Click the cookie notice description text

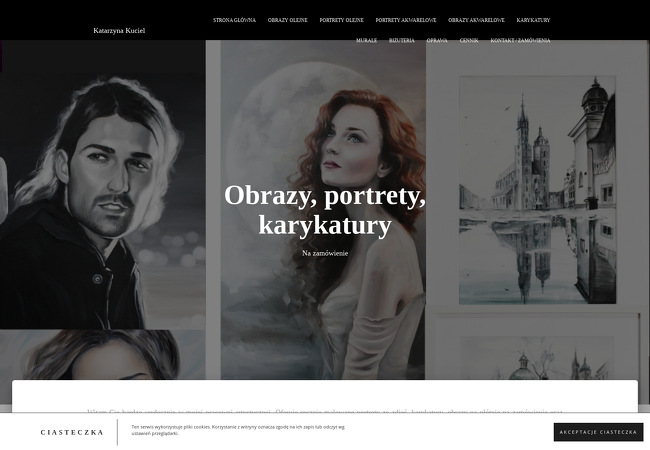[238, 430]
